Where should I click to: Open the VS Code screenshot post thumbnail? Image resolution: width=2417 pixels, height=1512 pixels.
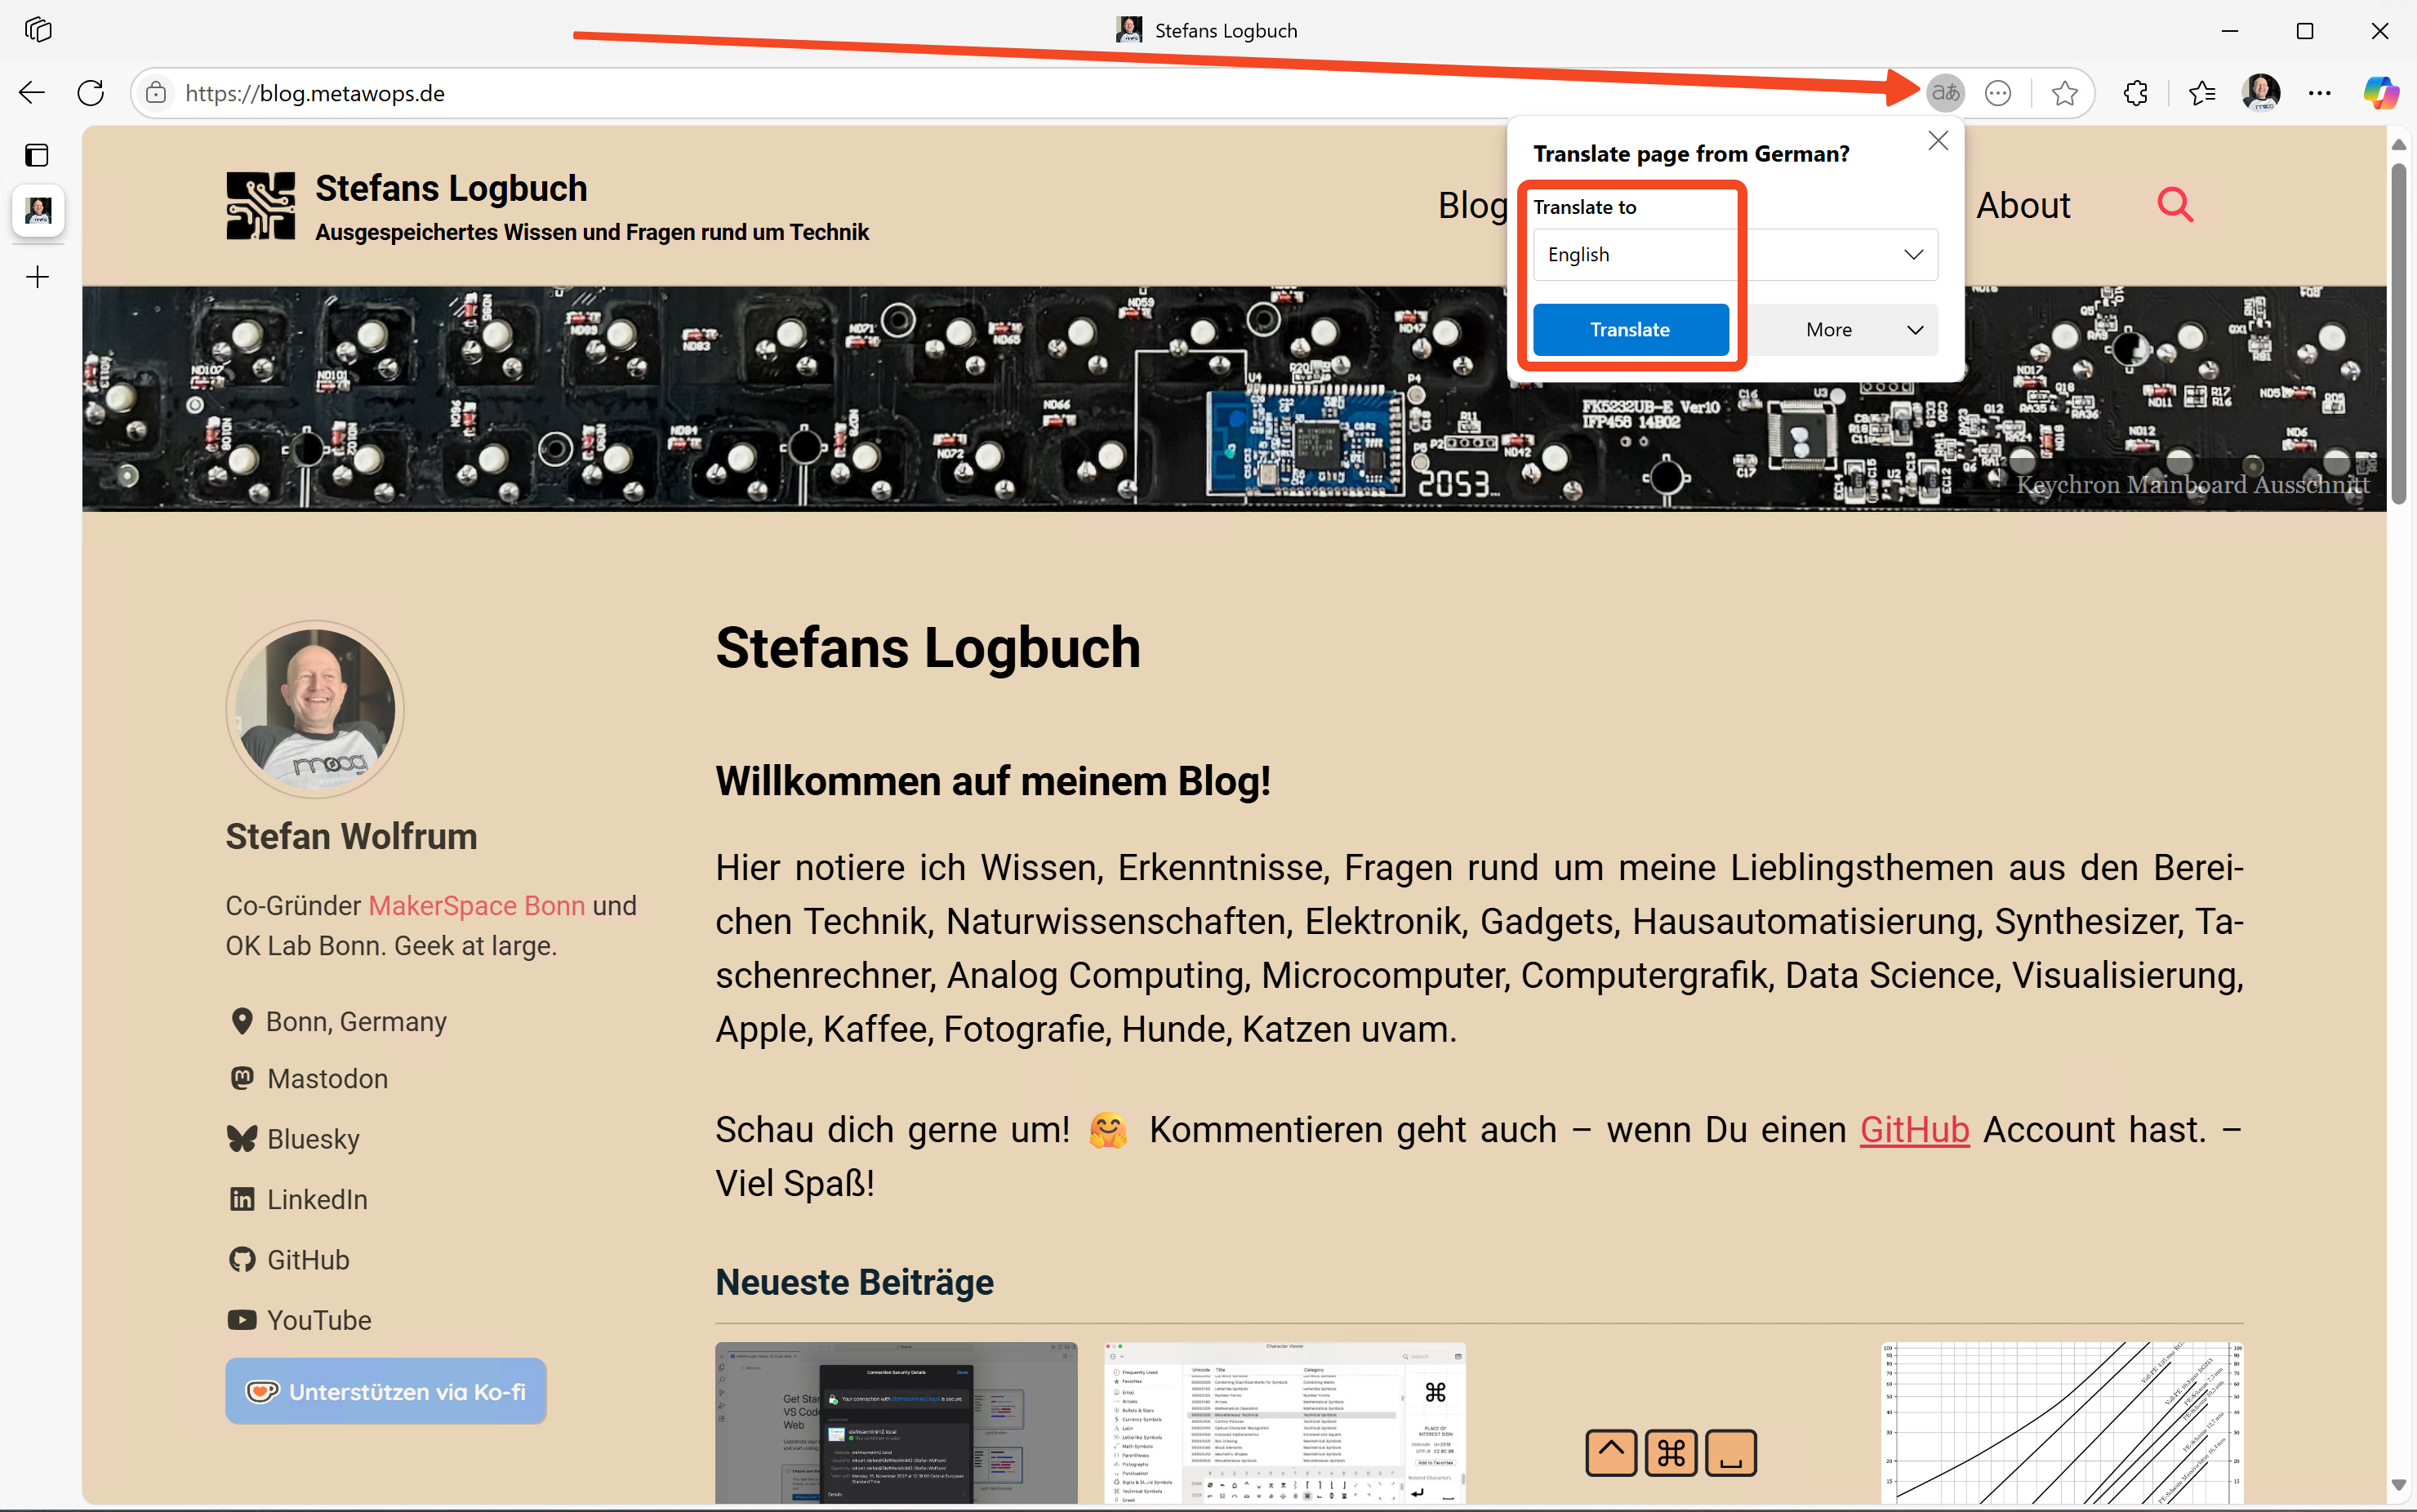pyautogui.click(x=896, y=1422)
